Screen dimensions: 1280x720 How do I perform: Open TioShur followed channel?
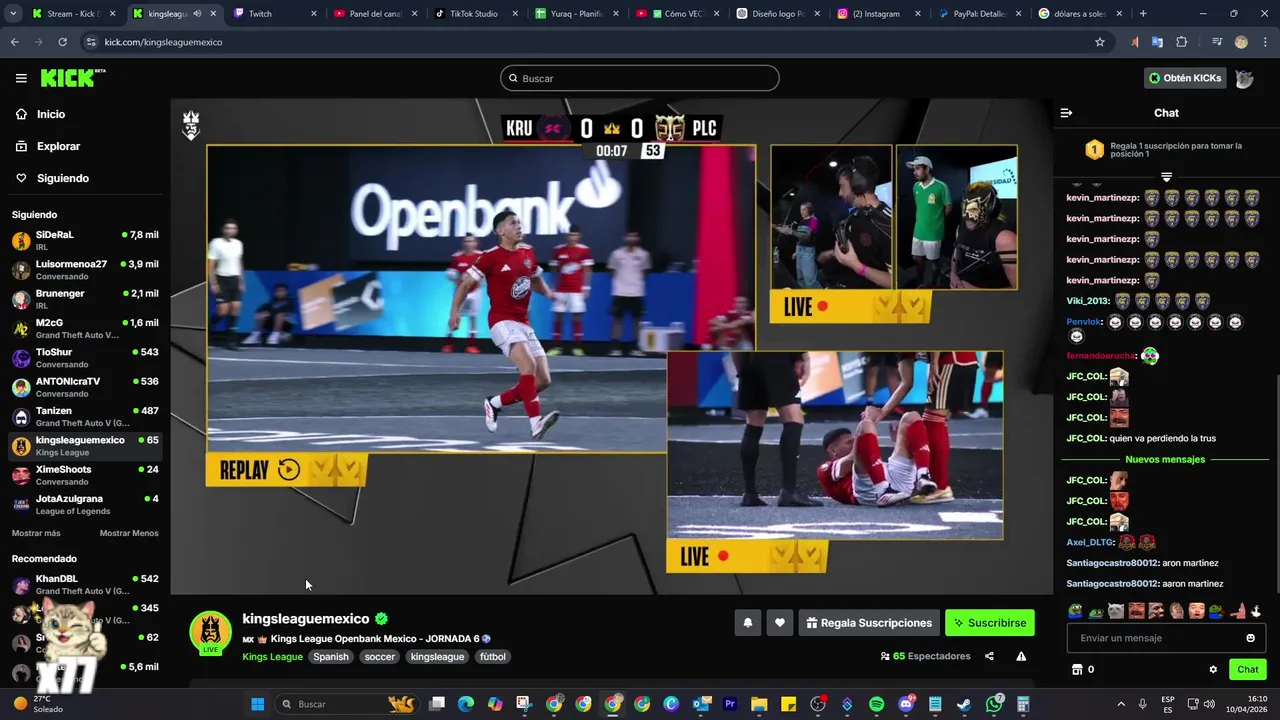pyautogui.click(x=85, y=358)
